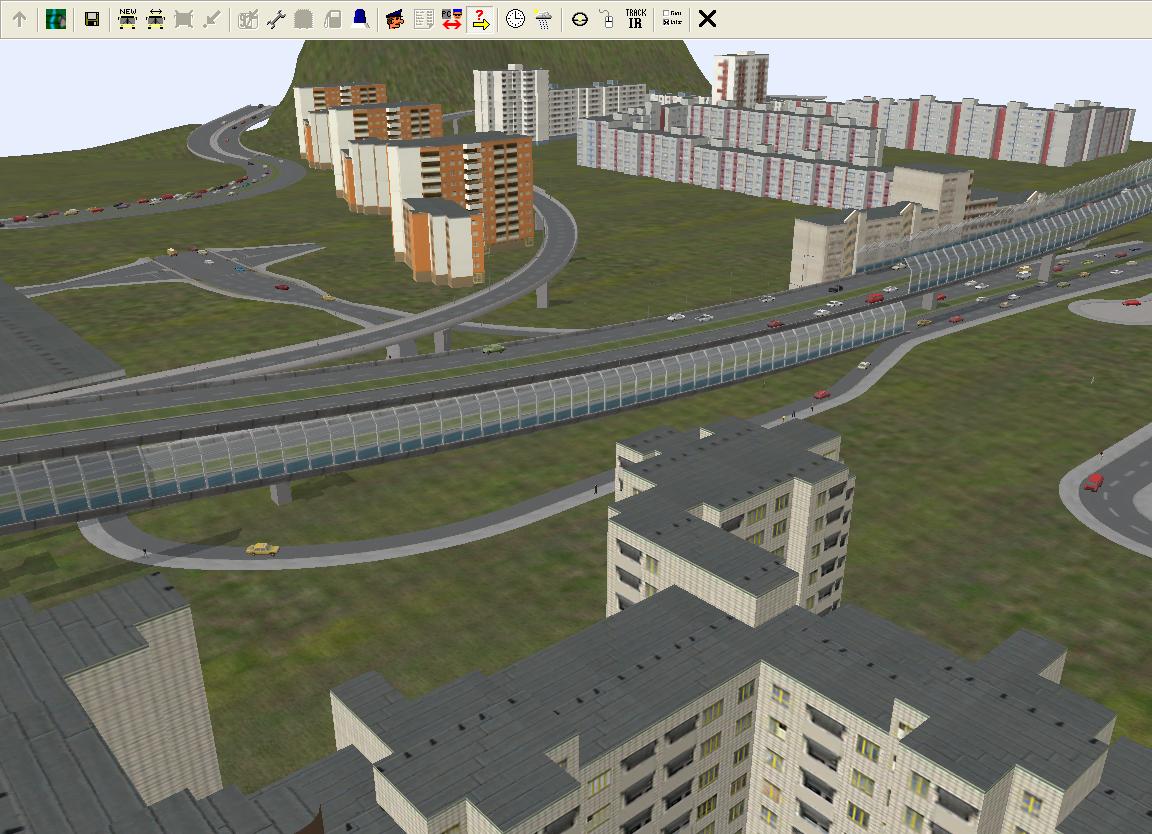The image size is (1152, 834).
Task: Place a new bus with NEW icon
Action: pyautogui.click(x=128, y=19)
